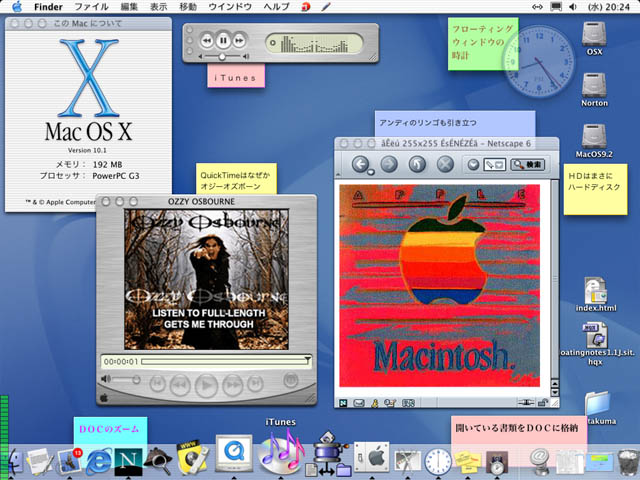Click the network arrows status icon in menu bar

point(537,7)
